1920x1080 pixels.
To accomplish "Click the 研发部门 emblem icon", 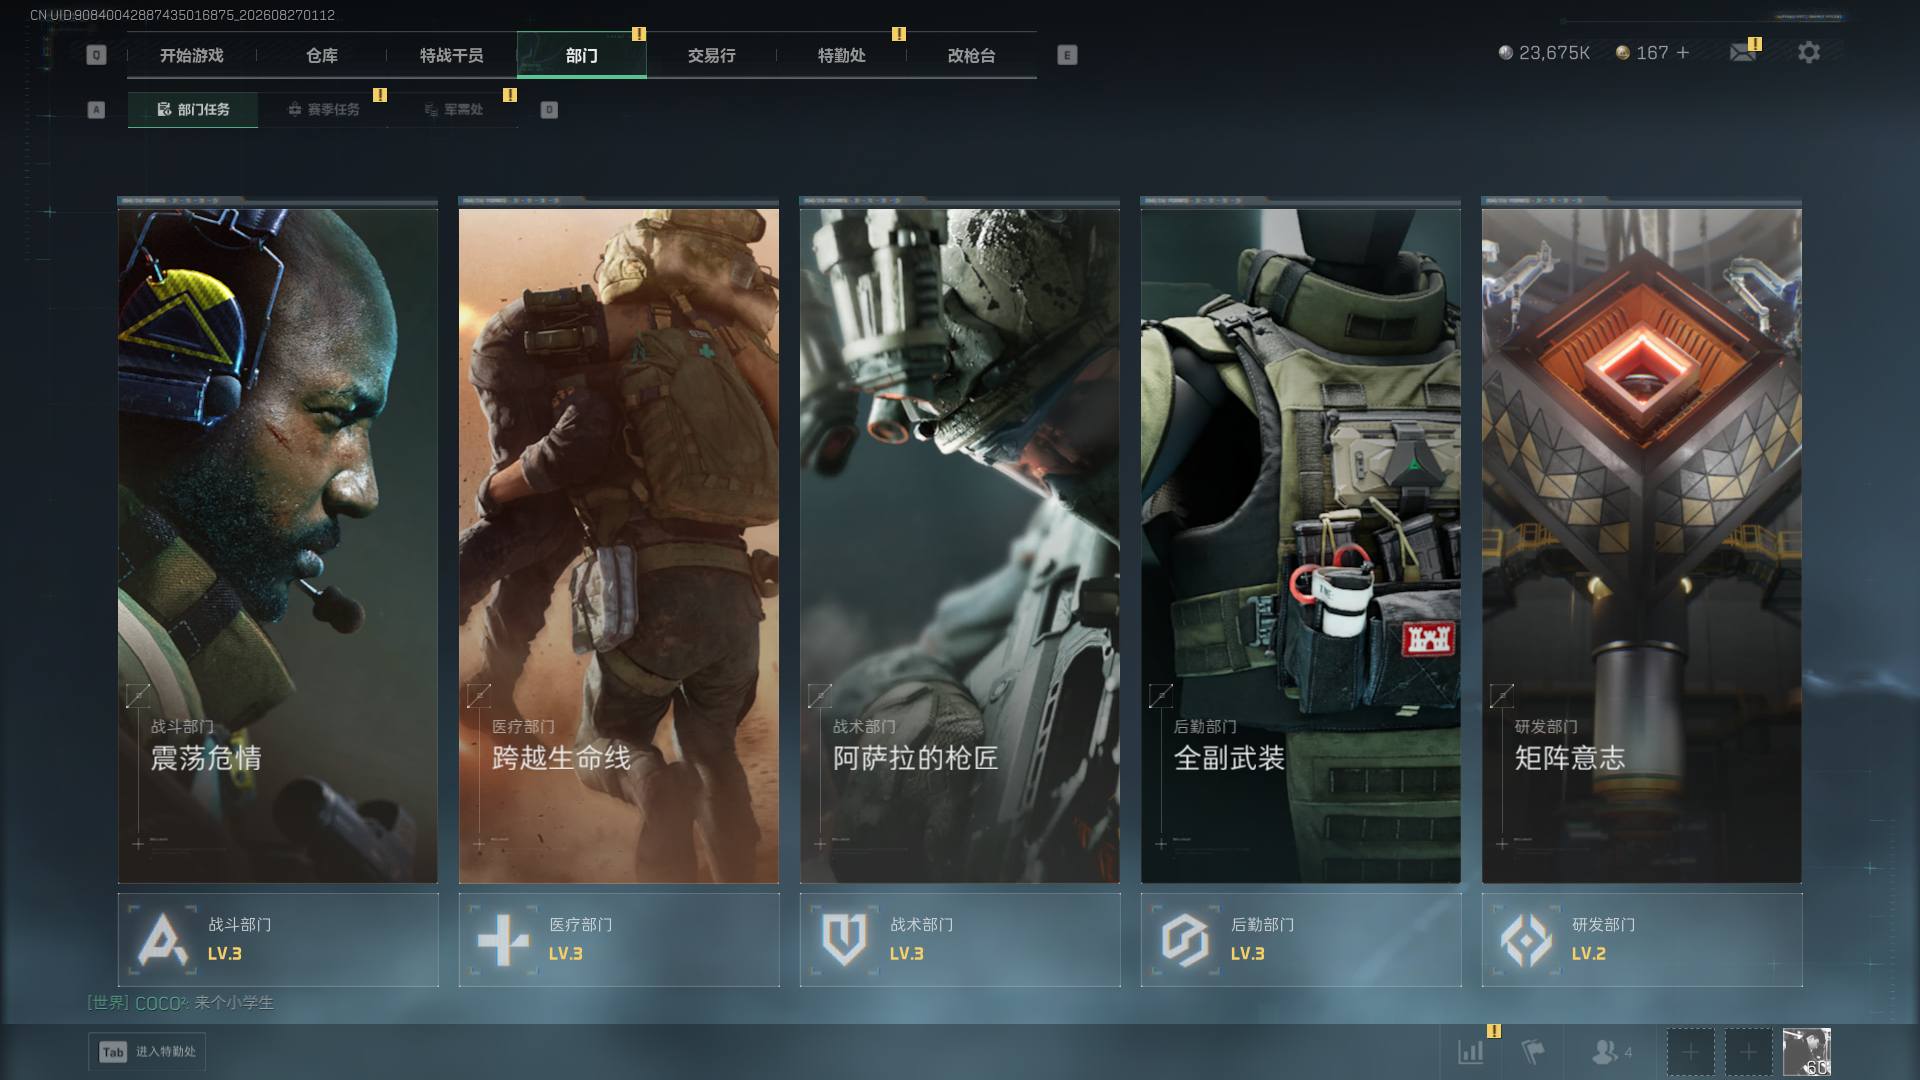I will click(x=1526, y=940).
